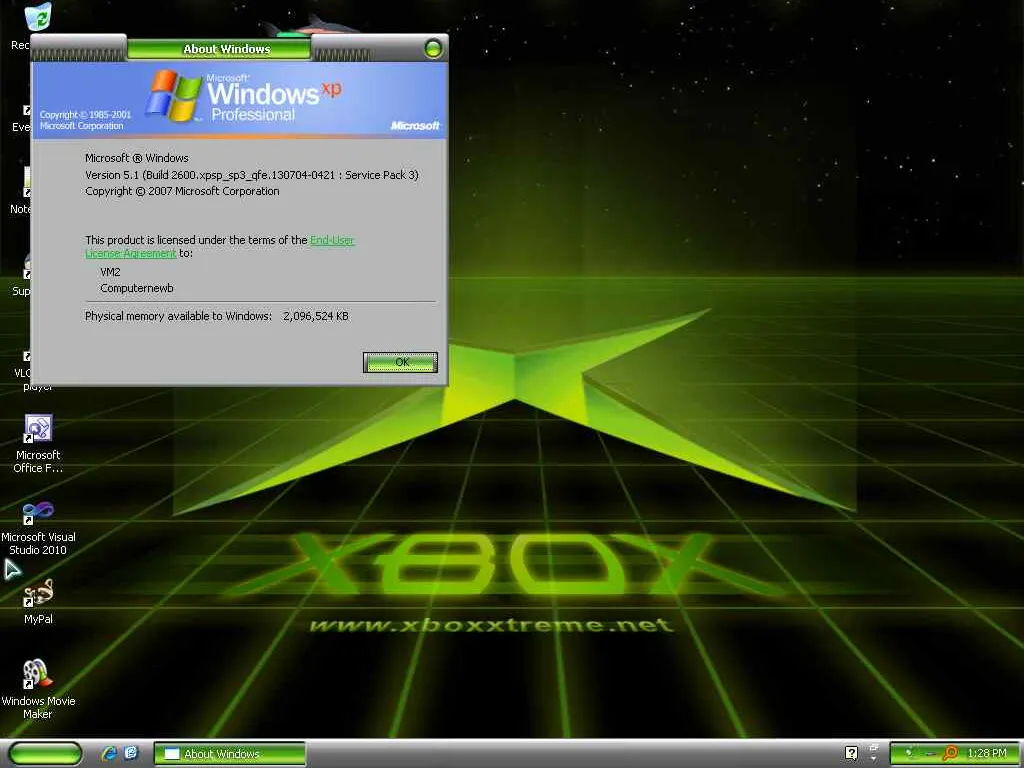Image resolution: width=1024 pixels, height=768 pixels.
Task: Click the '2,096,524 KB' memory value
Action: click(x=315, y=316)
